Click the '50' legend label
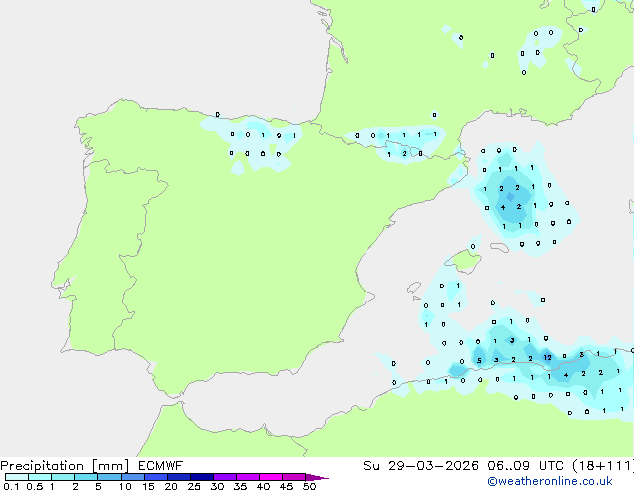This screenshot has width=634, height=490. [309, 486]
